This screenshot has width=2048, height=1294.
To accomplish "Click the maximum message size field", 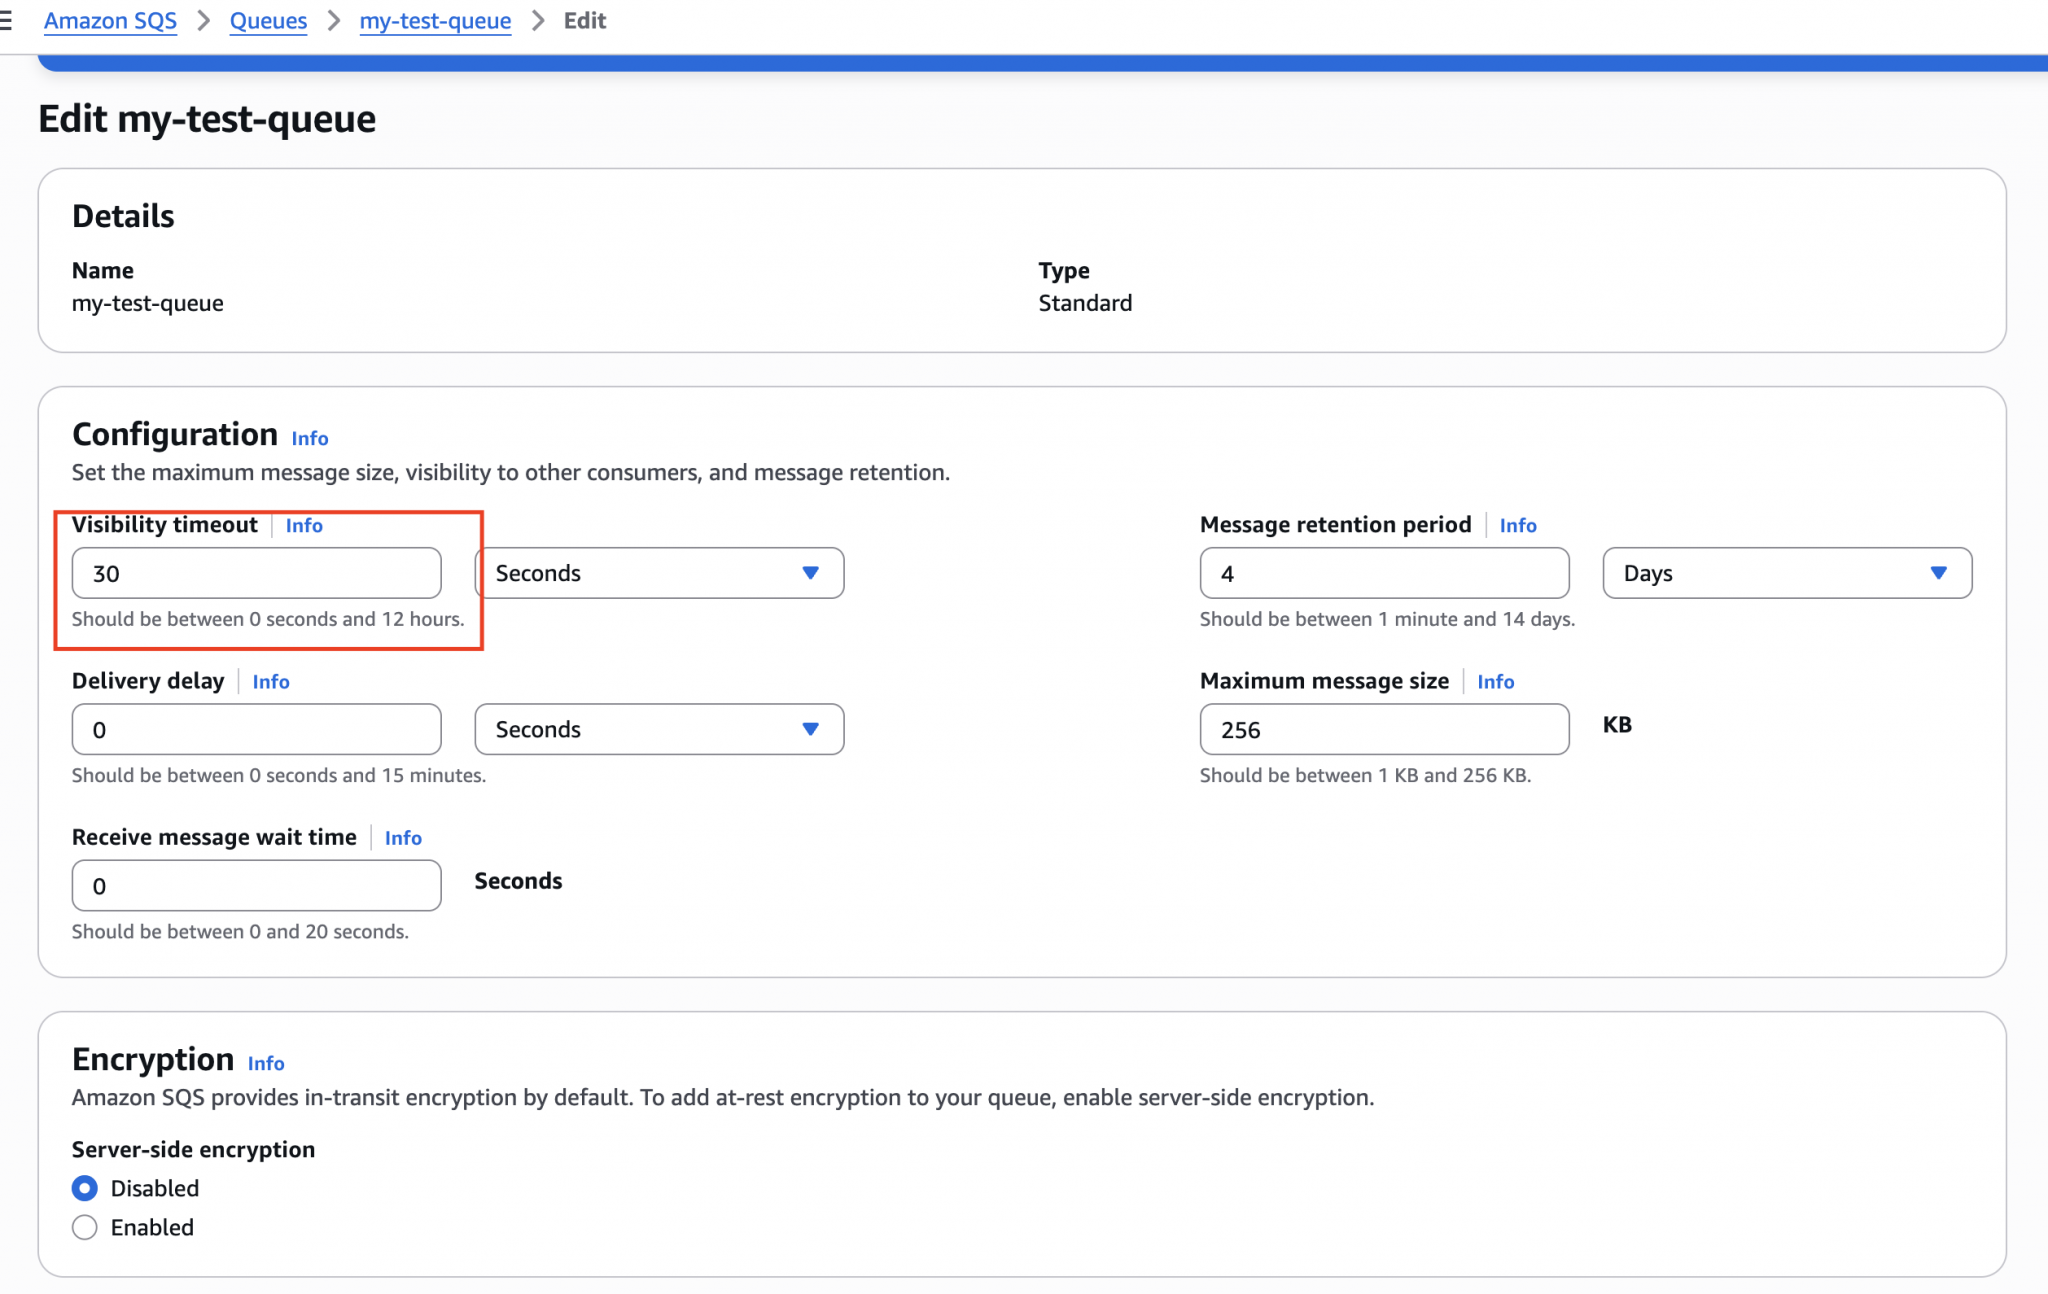I will coord(1384,729).
